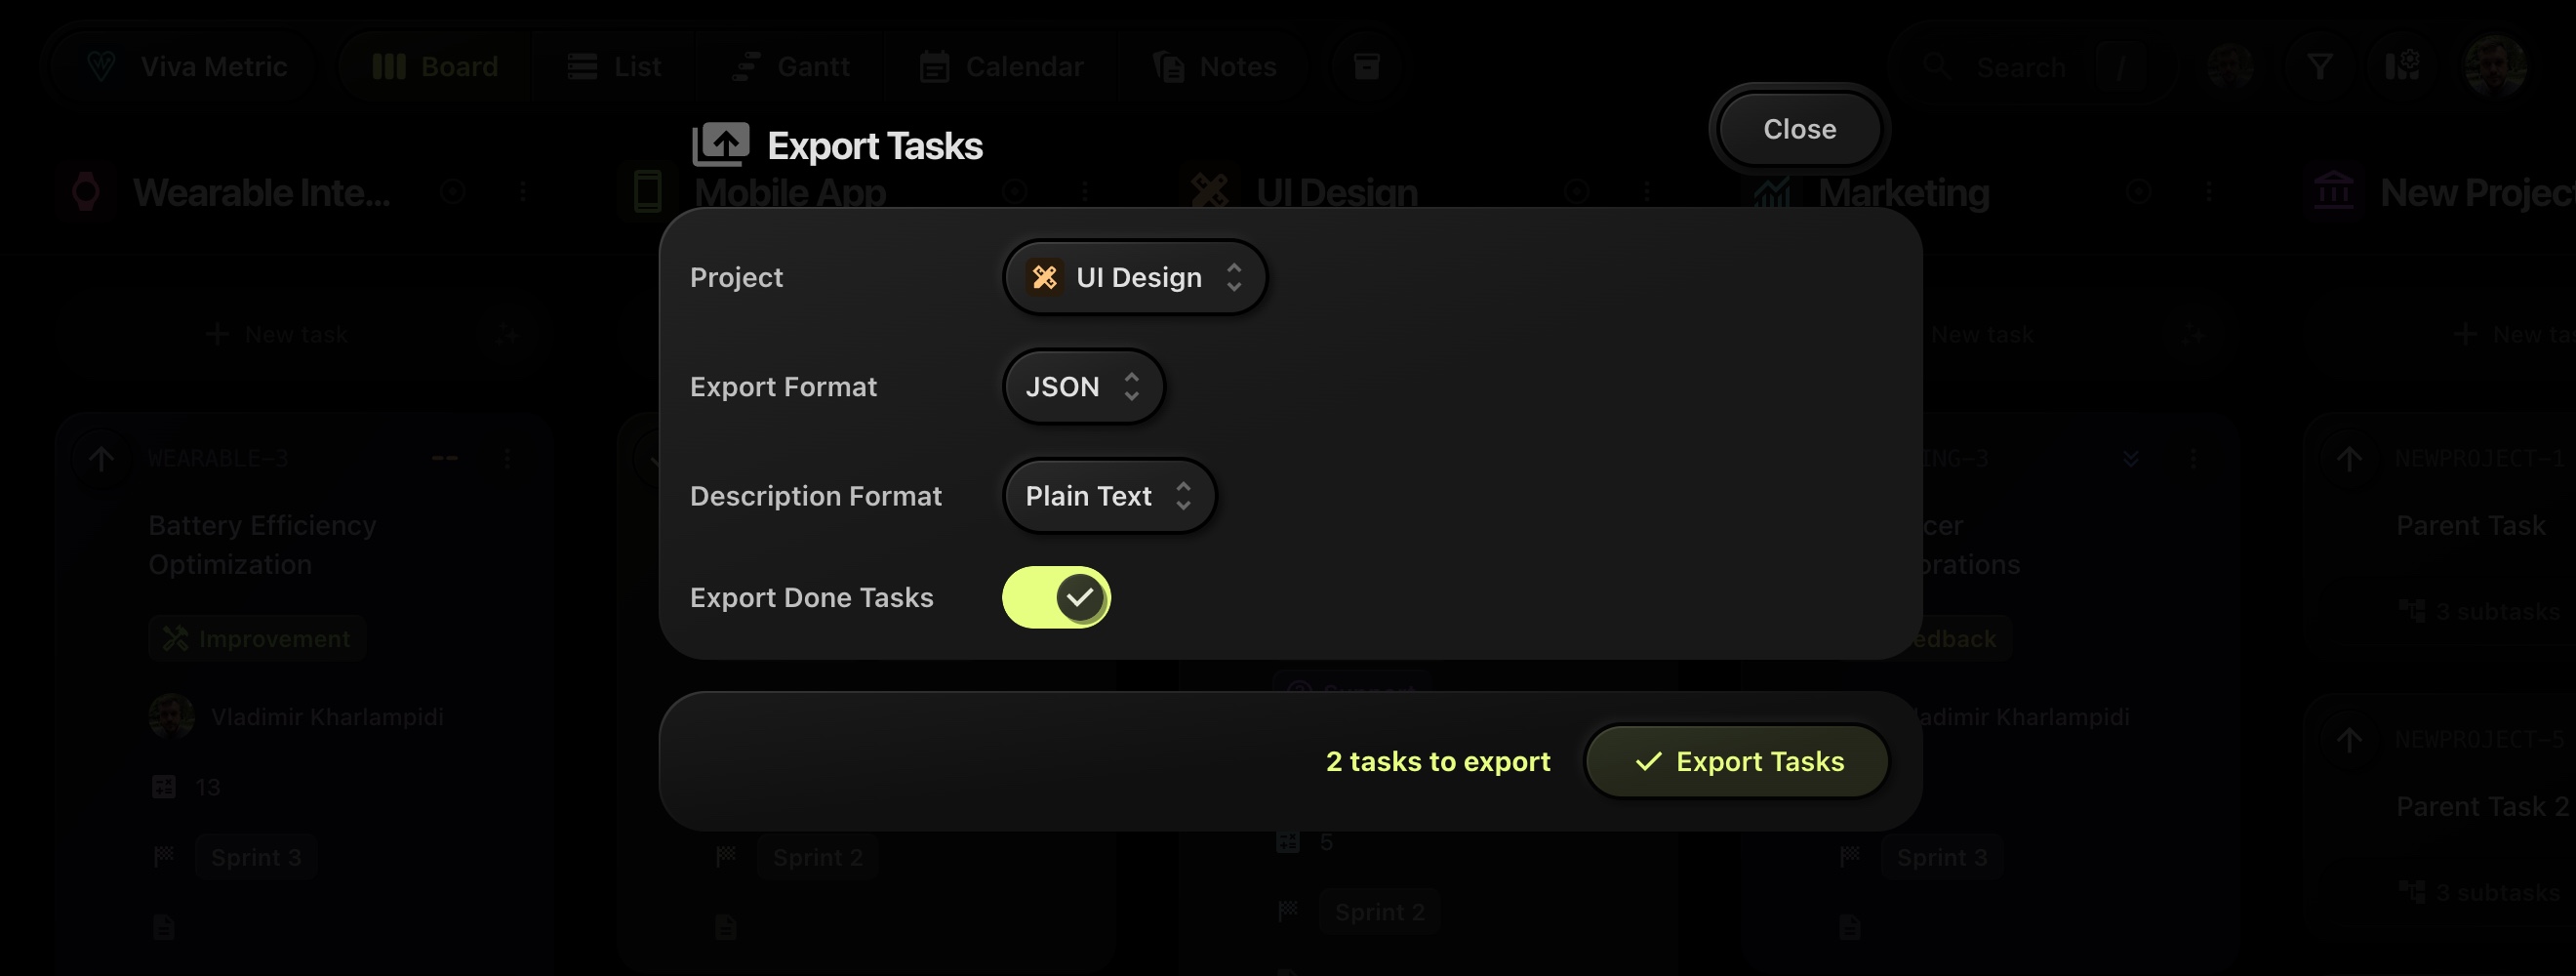Viewport: 2576px width, 976px height.
Task: Click the chart-with-gear statistics icon
Action: pyautogui.click(x=2403, y=65)
